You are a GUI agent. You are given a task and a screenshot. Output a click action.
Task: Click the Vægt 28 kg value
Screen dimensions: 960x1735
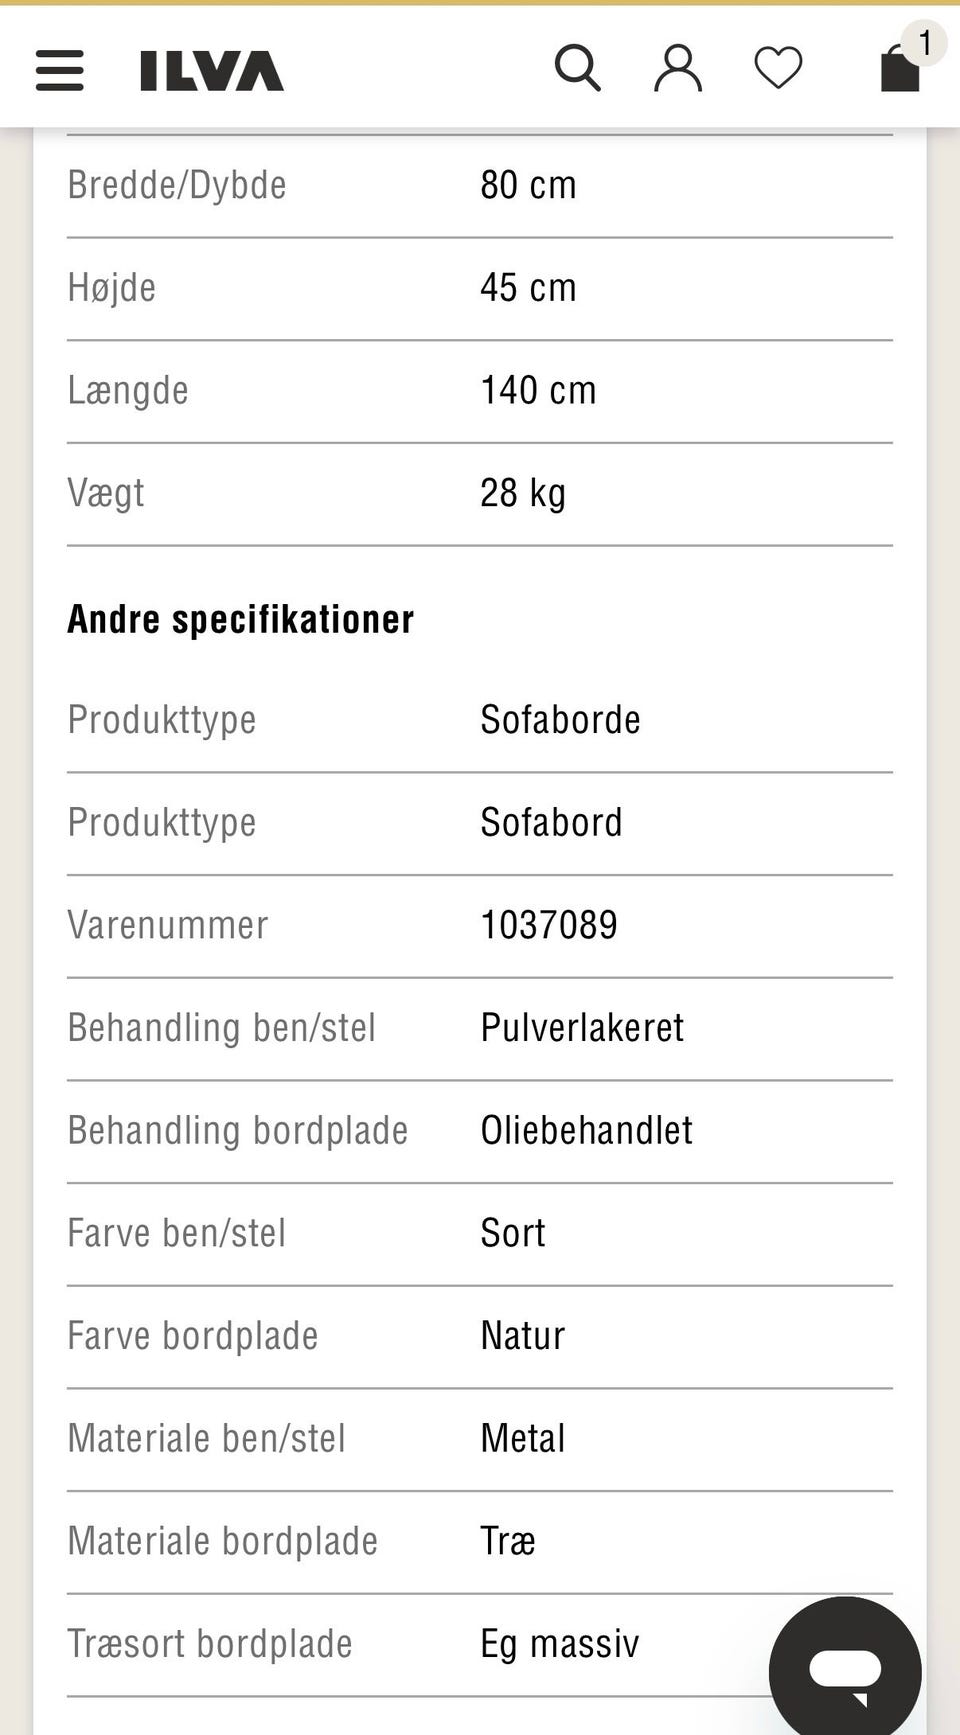pos(523,493)
